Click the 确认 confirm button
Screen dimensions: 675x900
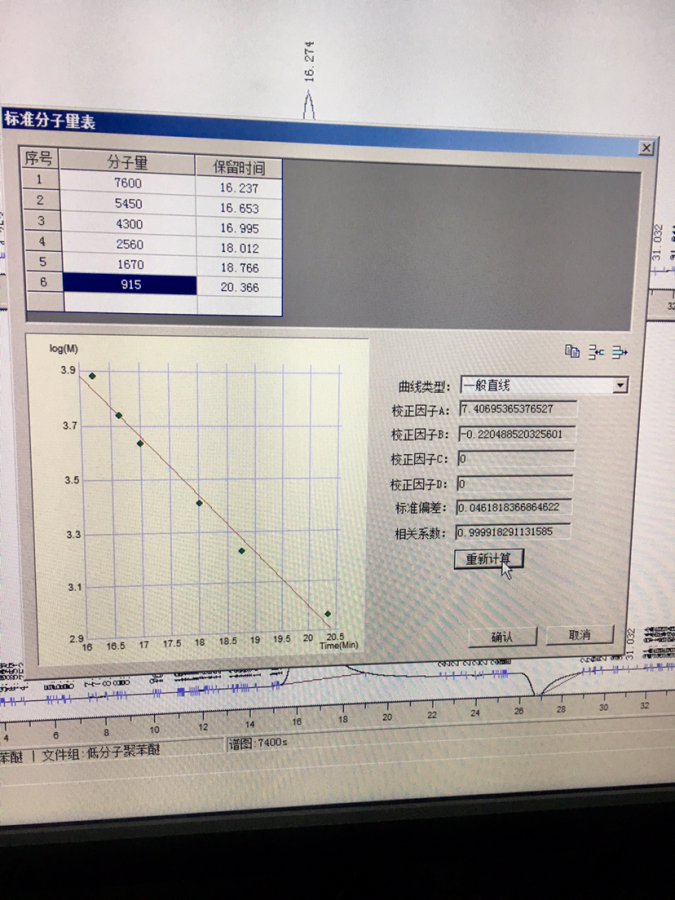pos(502,636)
